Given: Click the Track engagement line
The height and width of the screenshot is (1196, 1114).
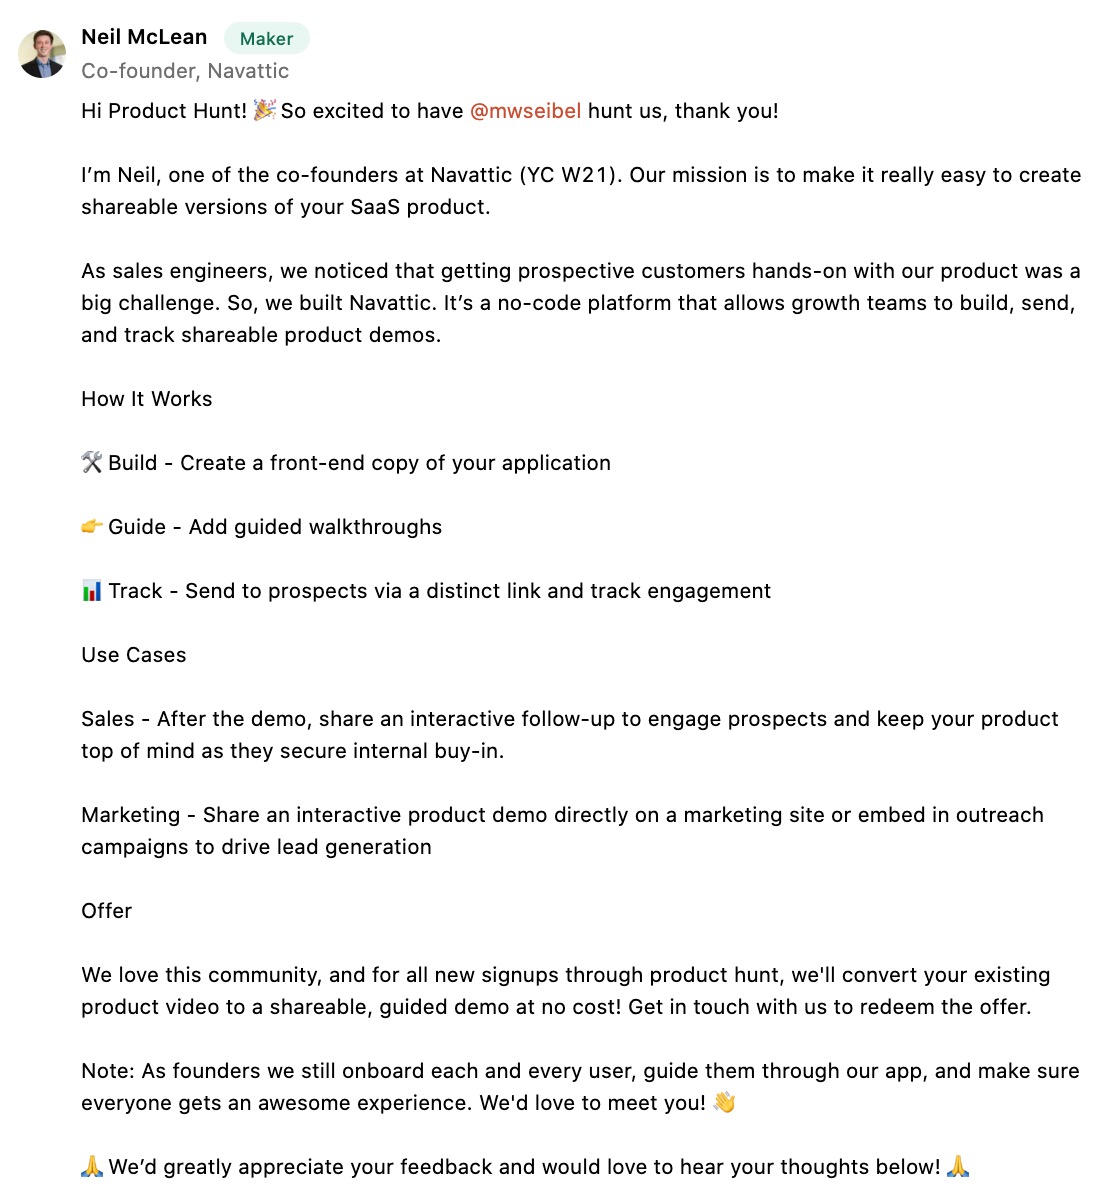Looking at the screenshot, I should (426, 591).
